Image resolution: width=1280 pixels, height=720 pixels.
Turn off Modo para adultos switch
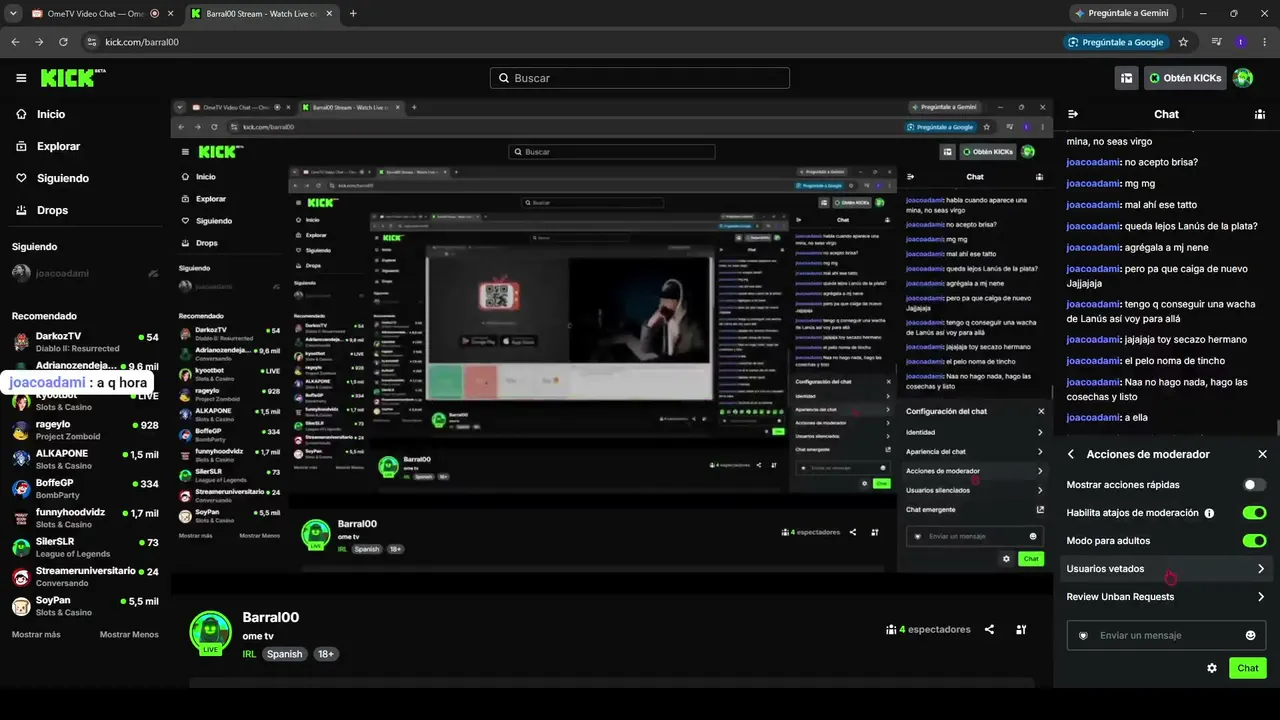click(x=1254, y=541)
